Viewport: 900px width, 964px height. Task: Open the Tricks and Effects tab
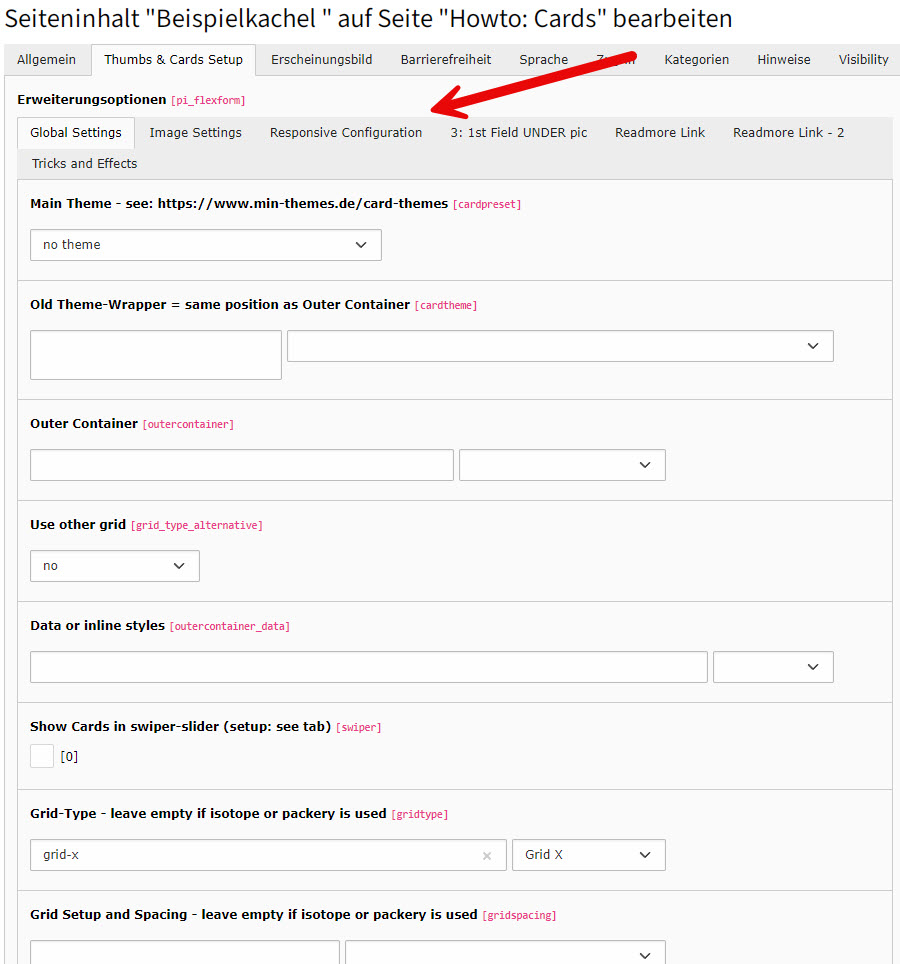[85, 164]
